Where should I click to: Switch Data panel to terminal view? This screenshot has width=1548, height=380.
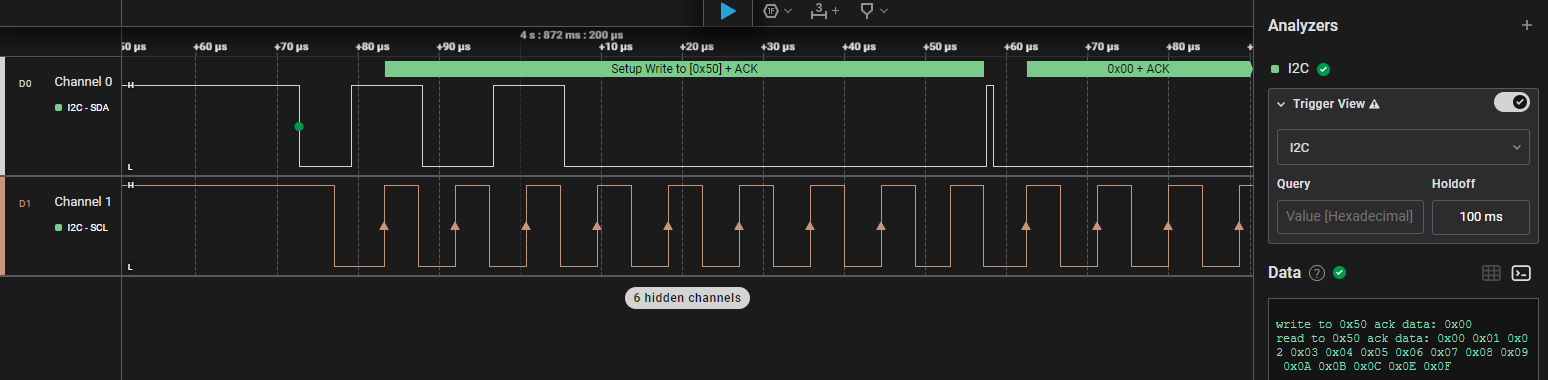click(x=1521, y=273)
